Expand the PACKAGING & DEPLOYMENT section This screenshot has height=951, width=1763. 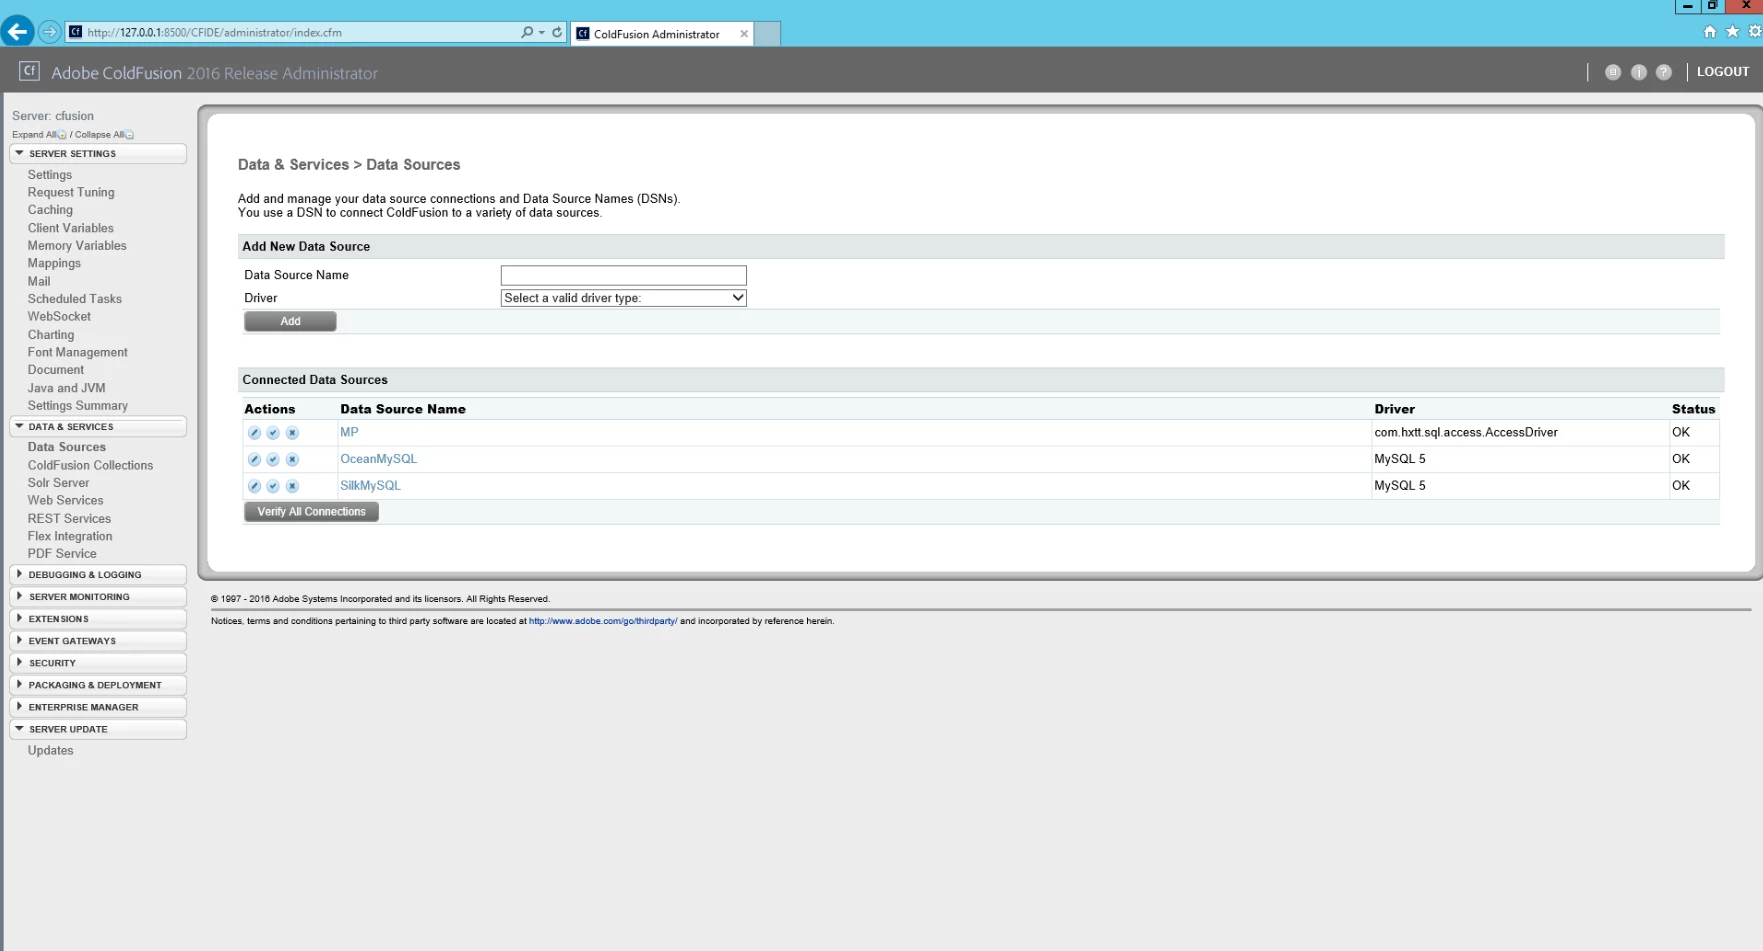pyautogui.click(x=98, y=685)
